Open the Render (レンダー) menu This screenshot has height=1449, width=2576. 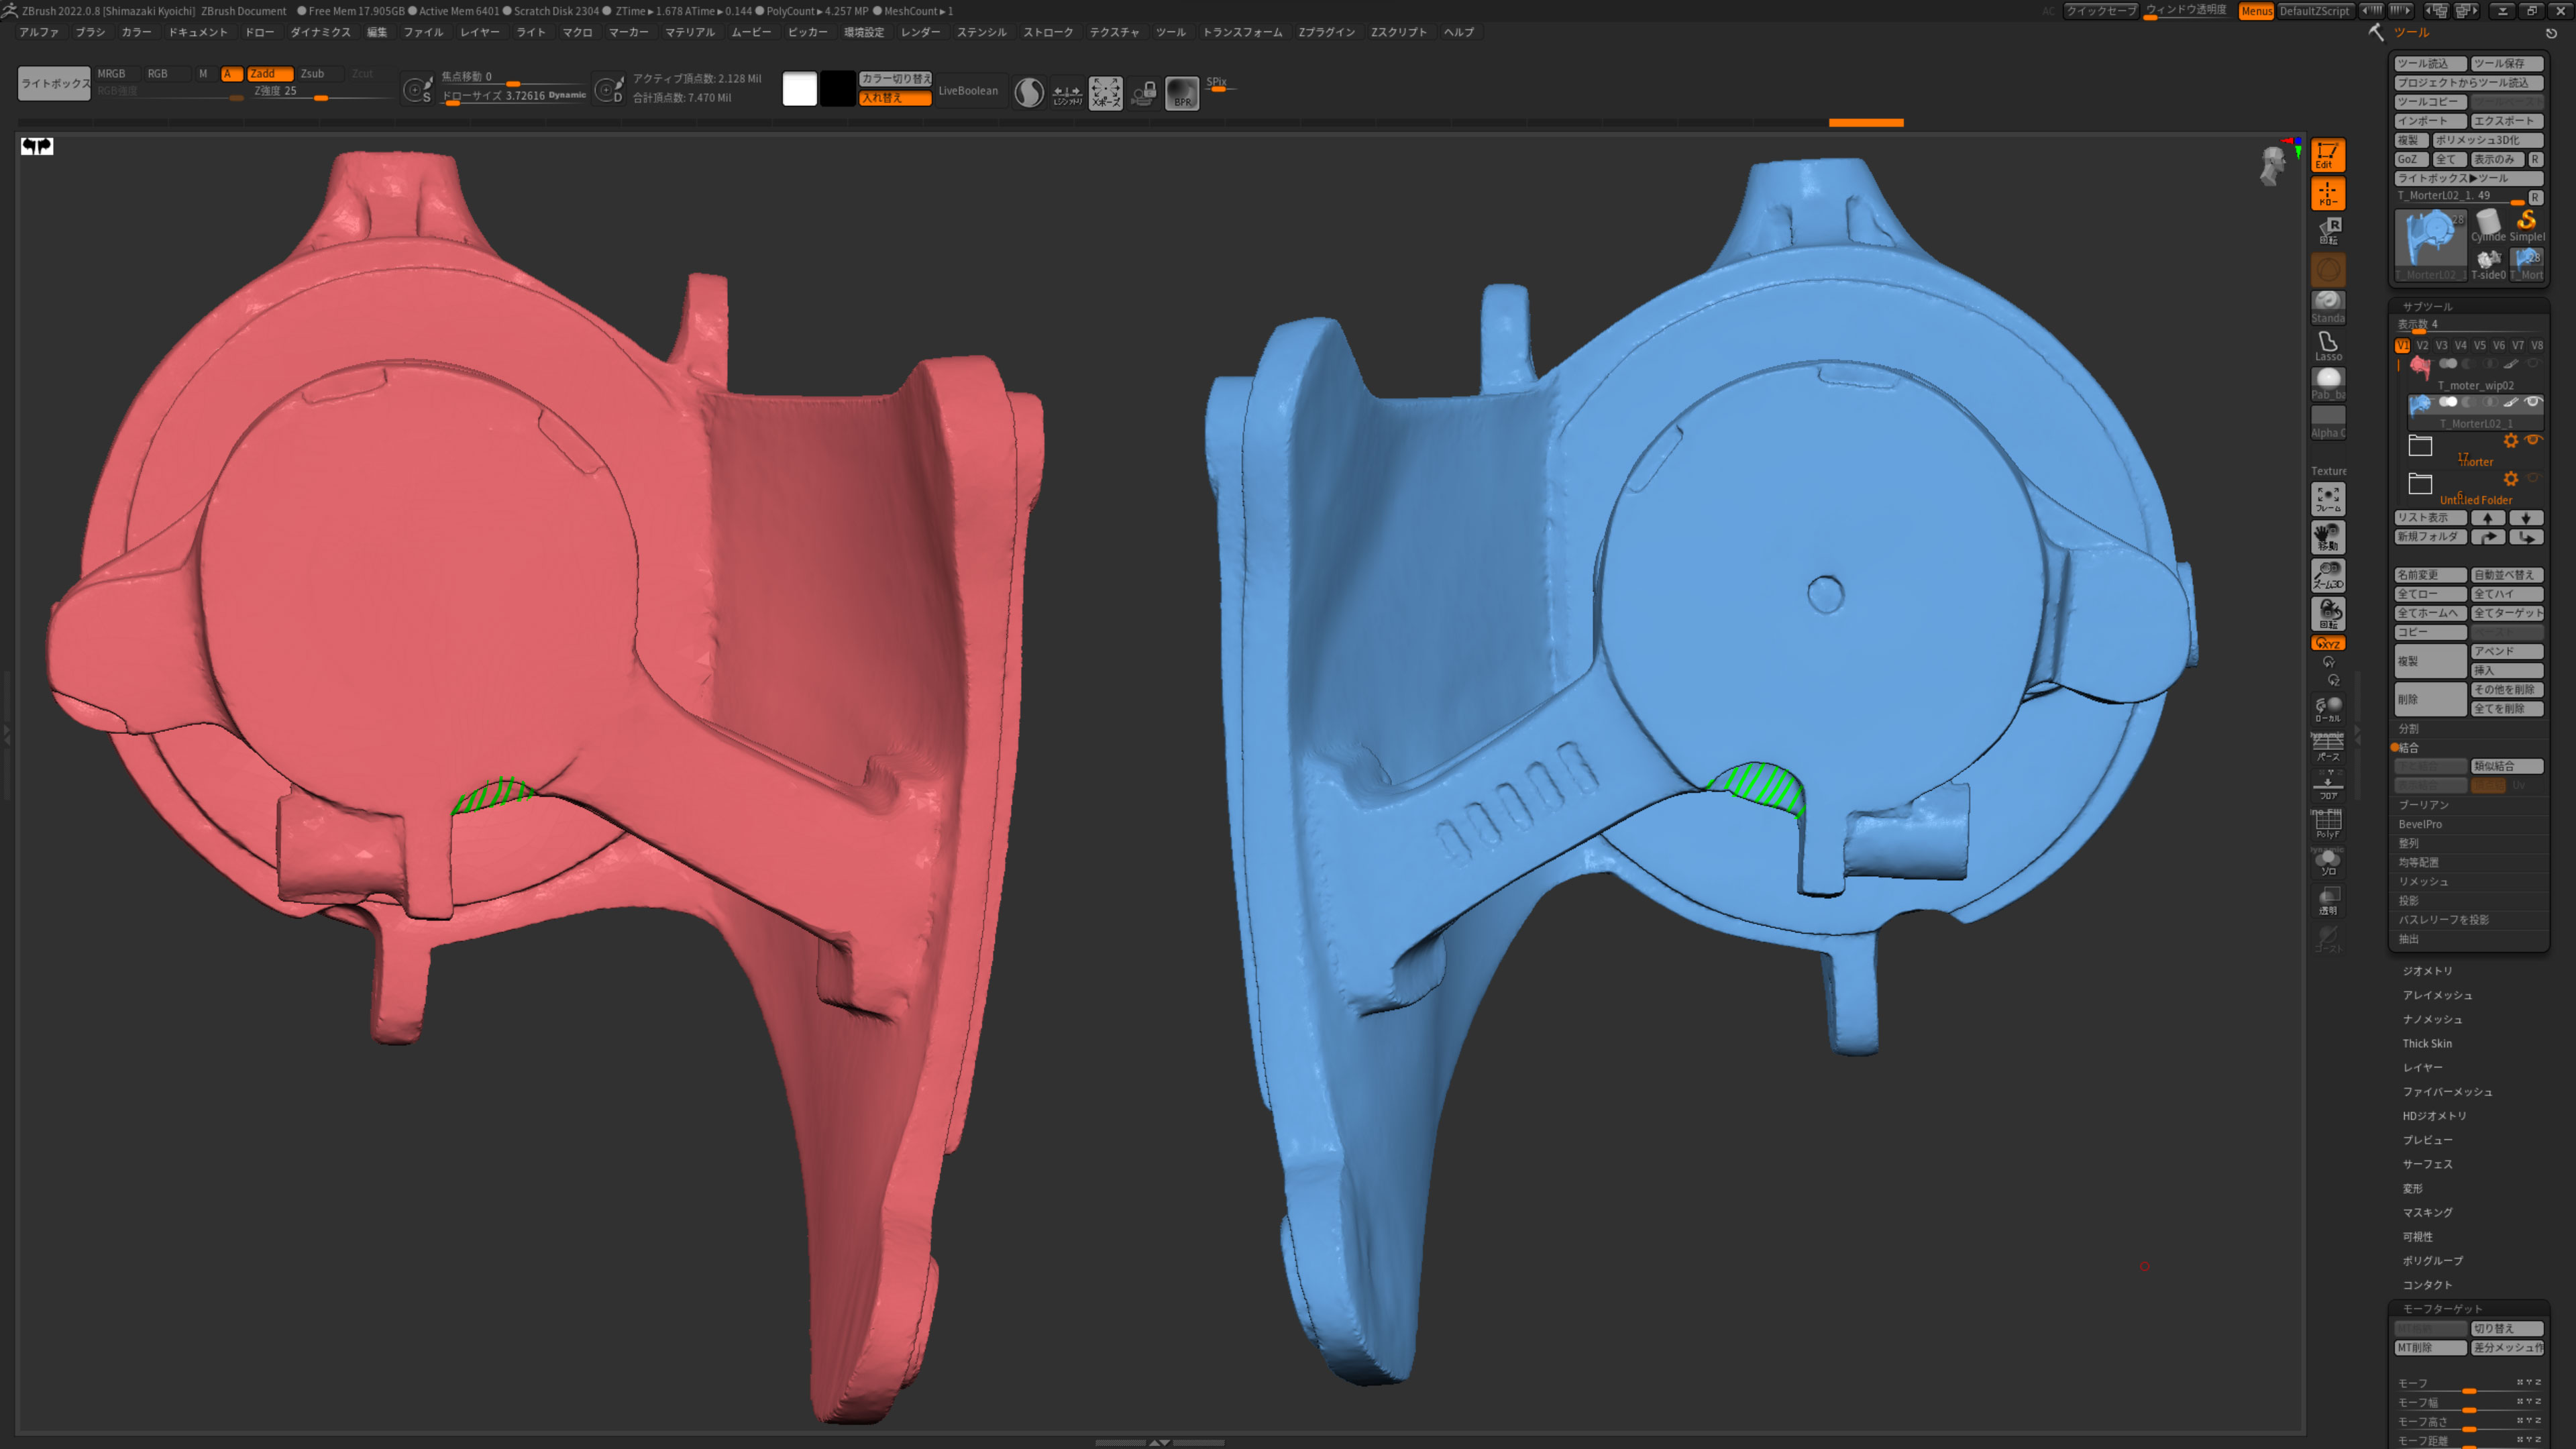tap(920, 32)
